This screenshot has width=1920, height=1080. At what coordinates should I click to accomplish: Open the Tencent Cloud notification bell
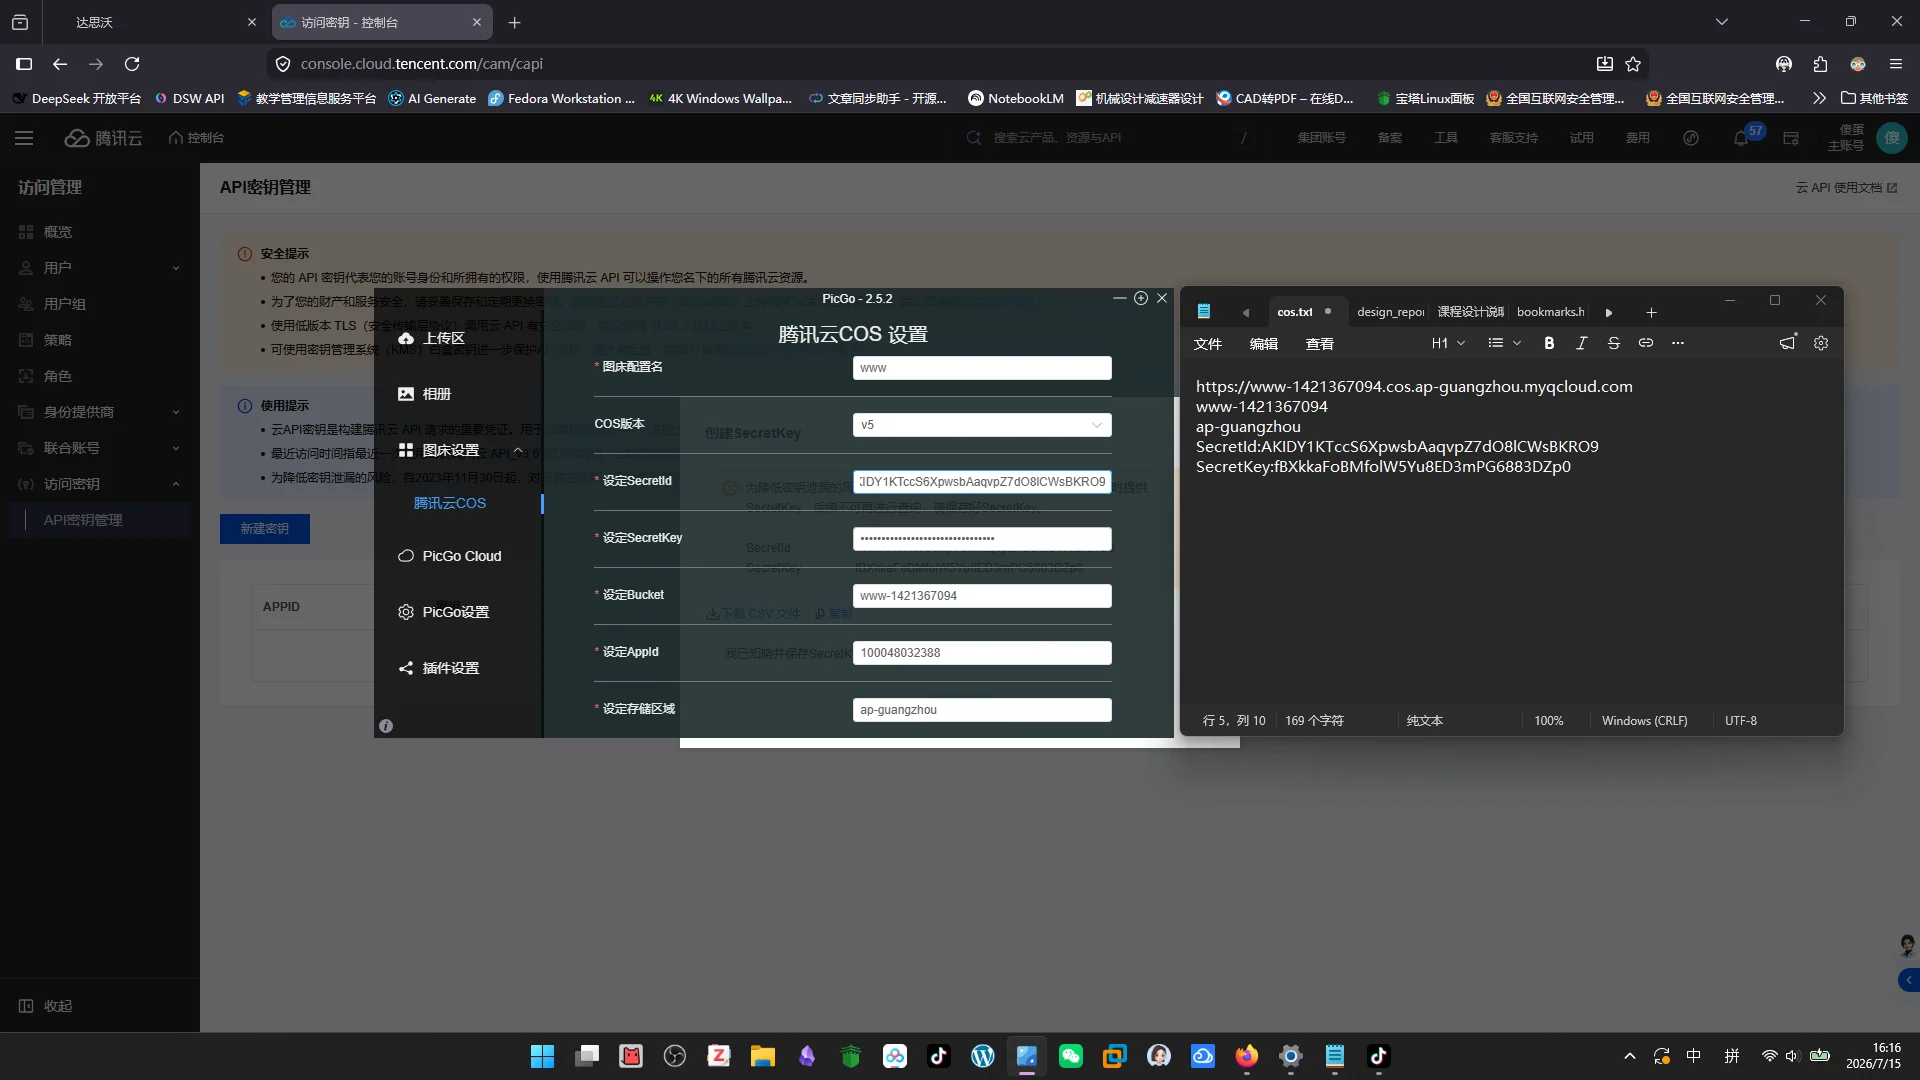point(1741,138)
